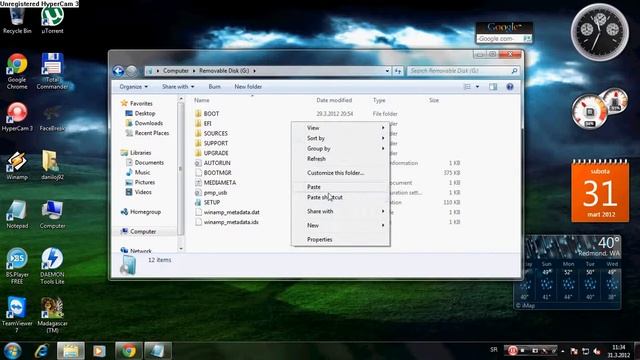The width and height of the screenshot is (640, 360).
Task: Open the Recycle Bin desktop icon
Action: point(17,20)
